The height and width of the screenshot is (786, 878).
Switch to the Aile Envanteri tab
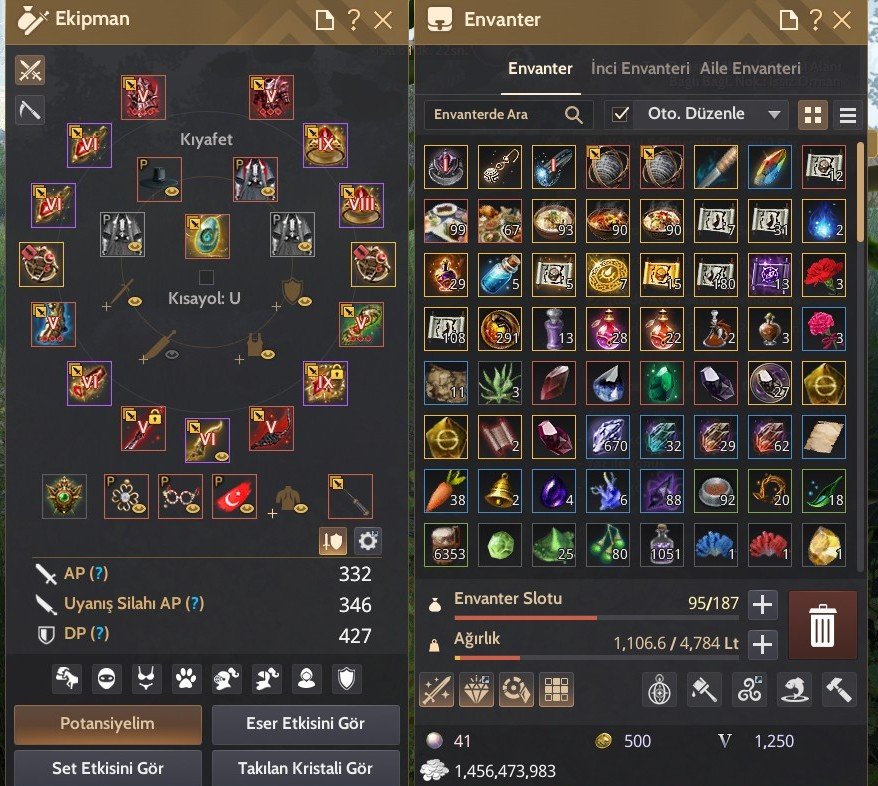click(x=750, y=69)
